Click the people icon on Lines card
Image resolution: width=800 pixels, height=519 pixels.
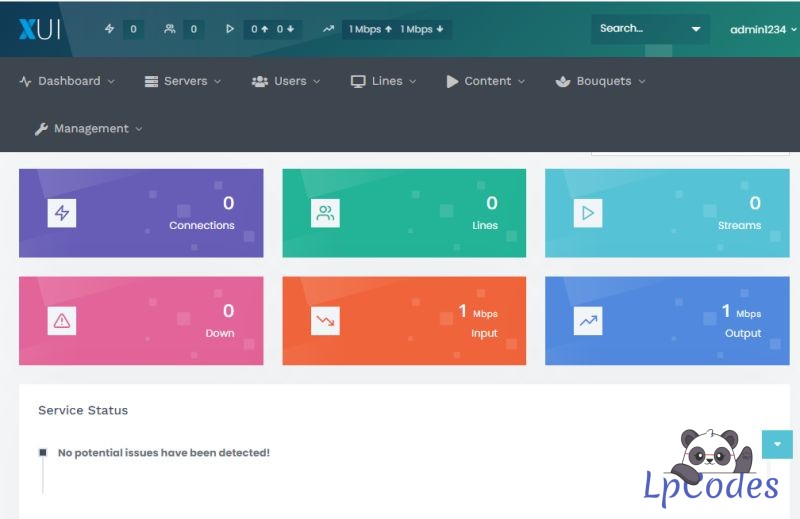click(x=325, y=213)
